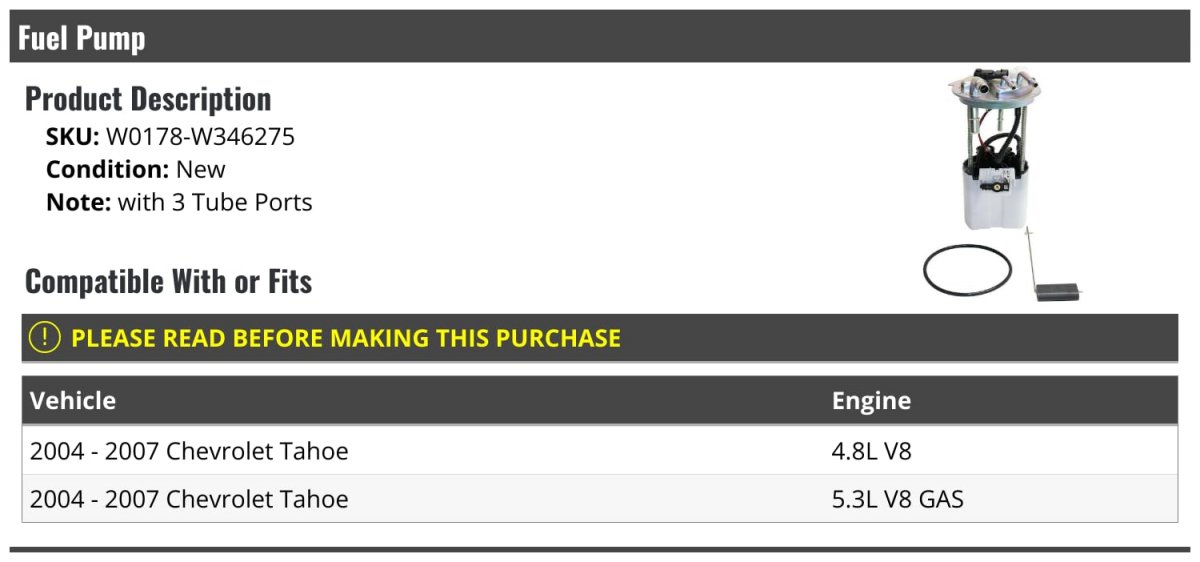Image resolution: width=1200 pixels, height=562 pixels.
Task: Click the Vehicle column header
Action: pyautogui.click(x=73, y=401)
